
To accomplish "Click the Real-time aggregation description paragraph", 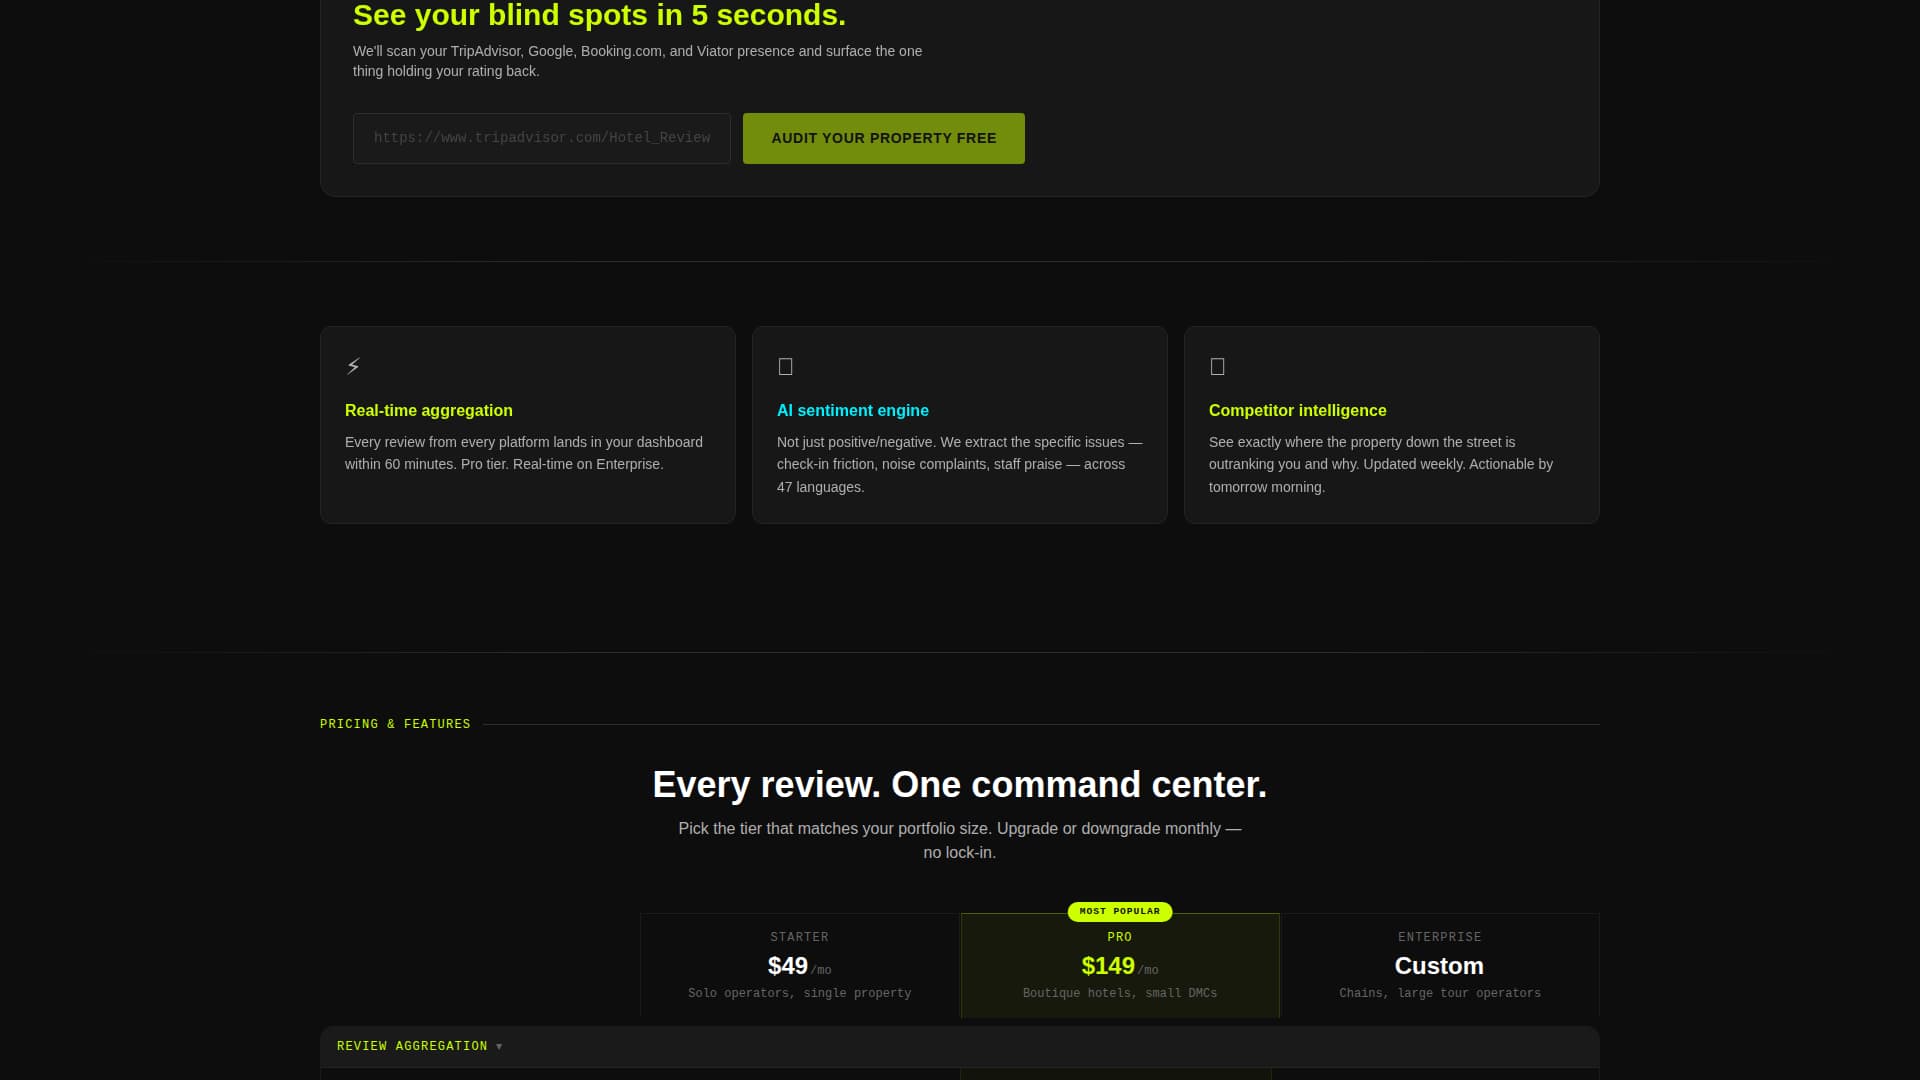I will 524,453.
